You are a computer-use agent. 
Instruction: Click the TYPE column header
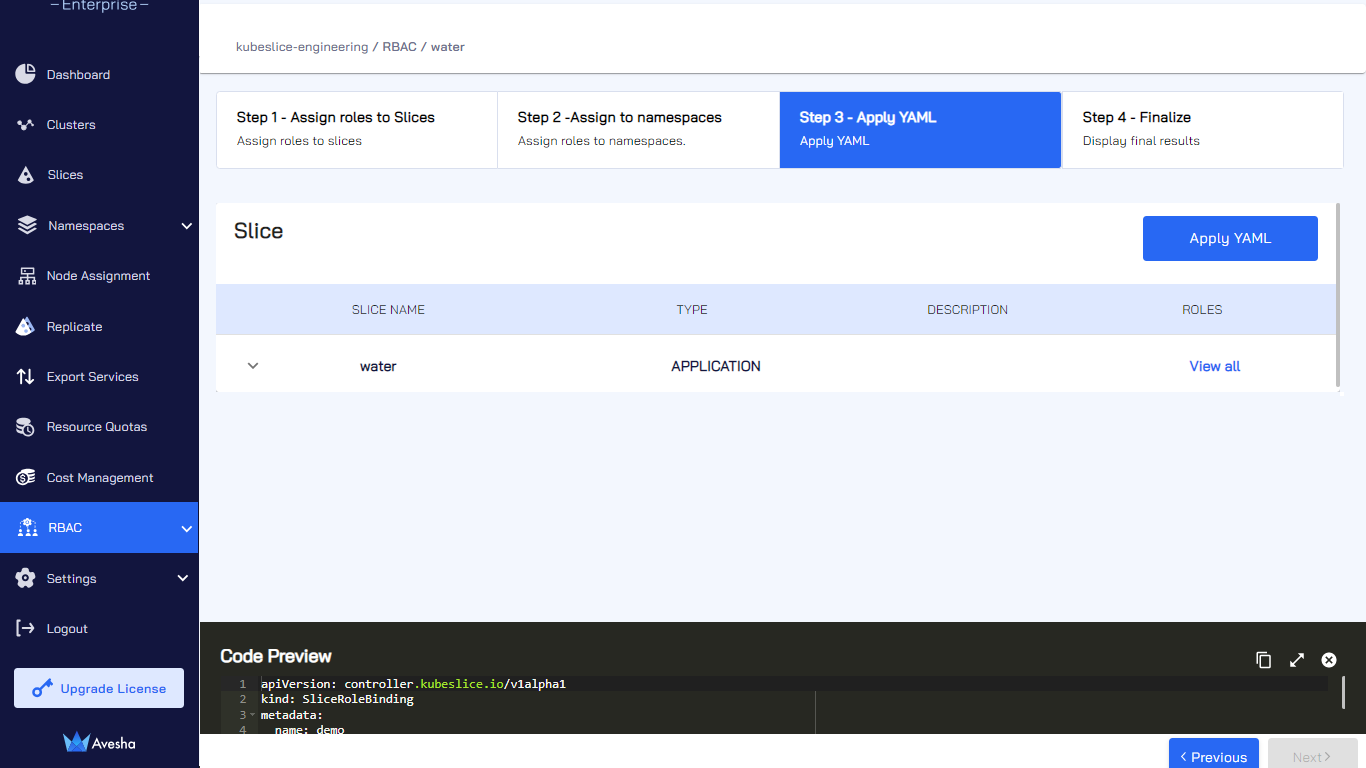click(692, 310)
